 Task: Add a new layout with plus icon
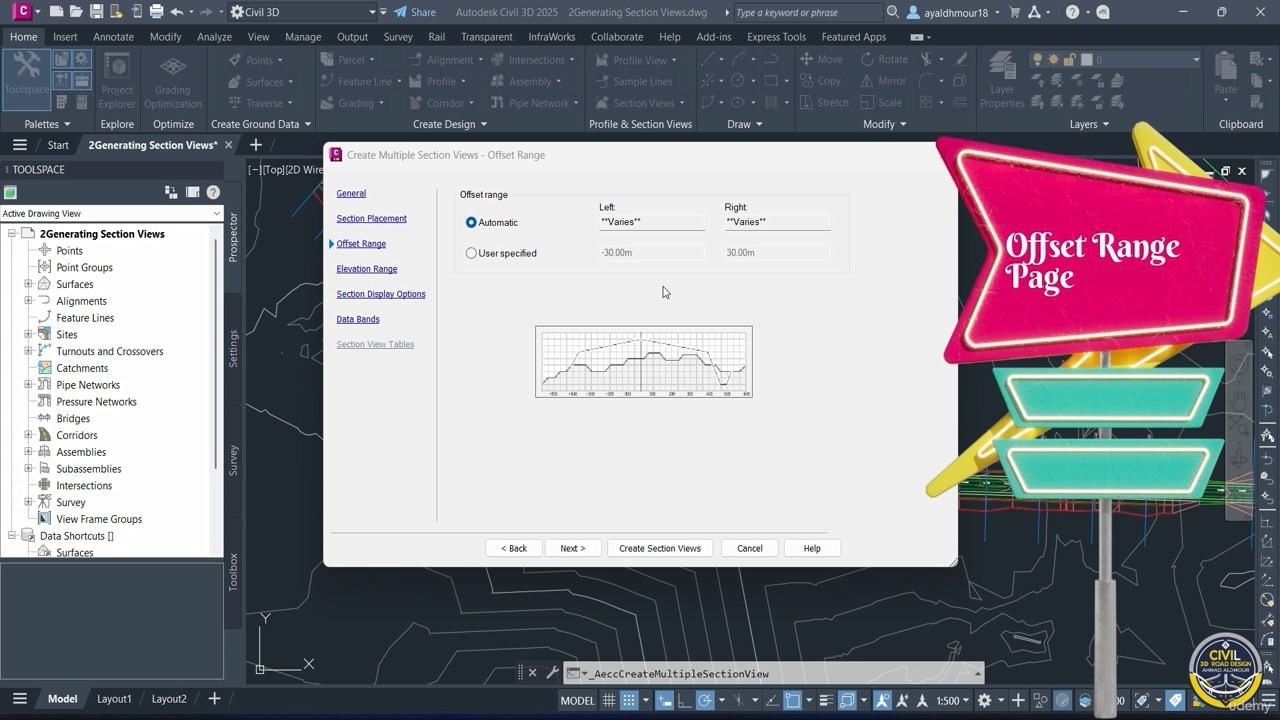214,699
